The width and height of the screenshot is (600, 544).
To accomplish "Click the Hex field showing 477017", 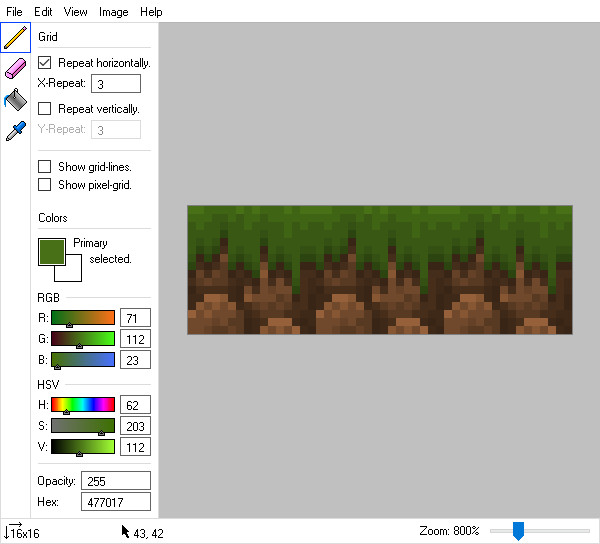I will pyautogui.click(x=116, y=502).
